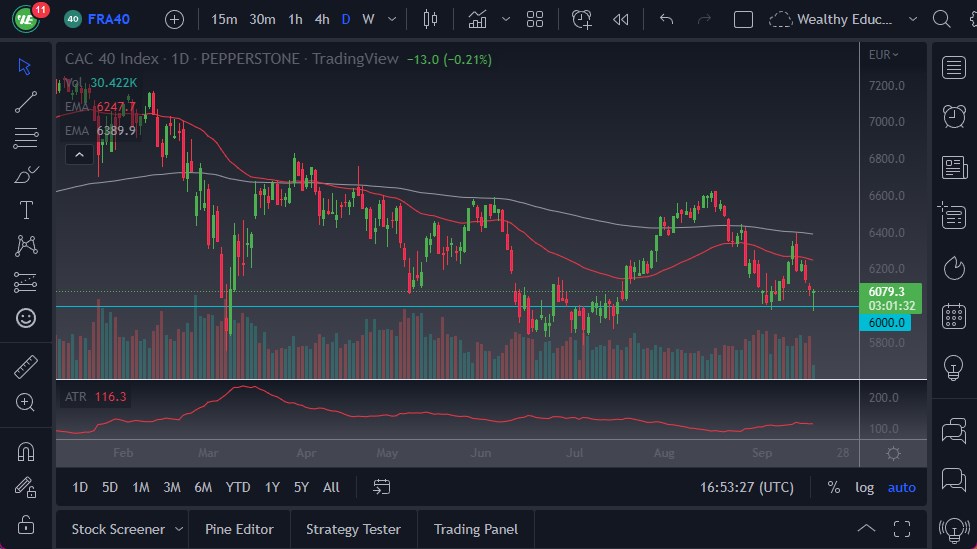Open the Alerts clock icon

tap(954, 116)
